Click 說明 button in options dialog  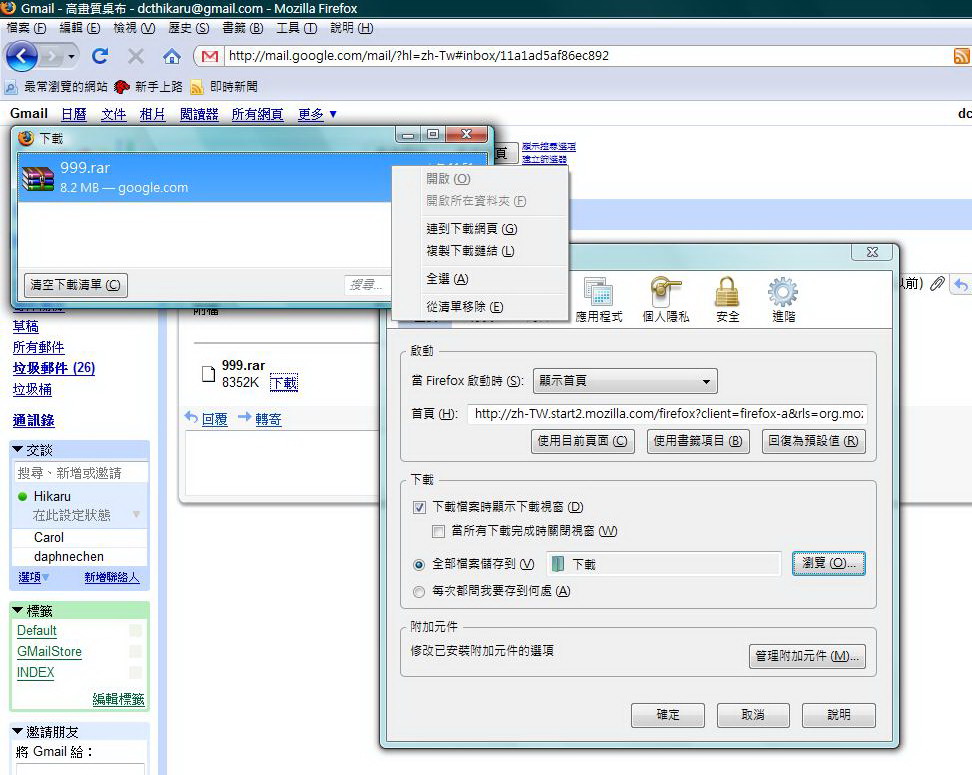click(x=839, y=715)
